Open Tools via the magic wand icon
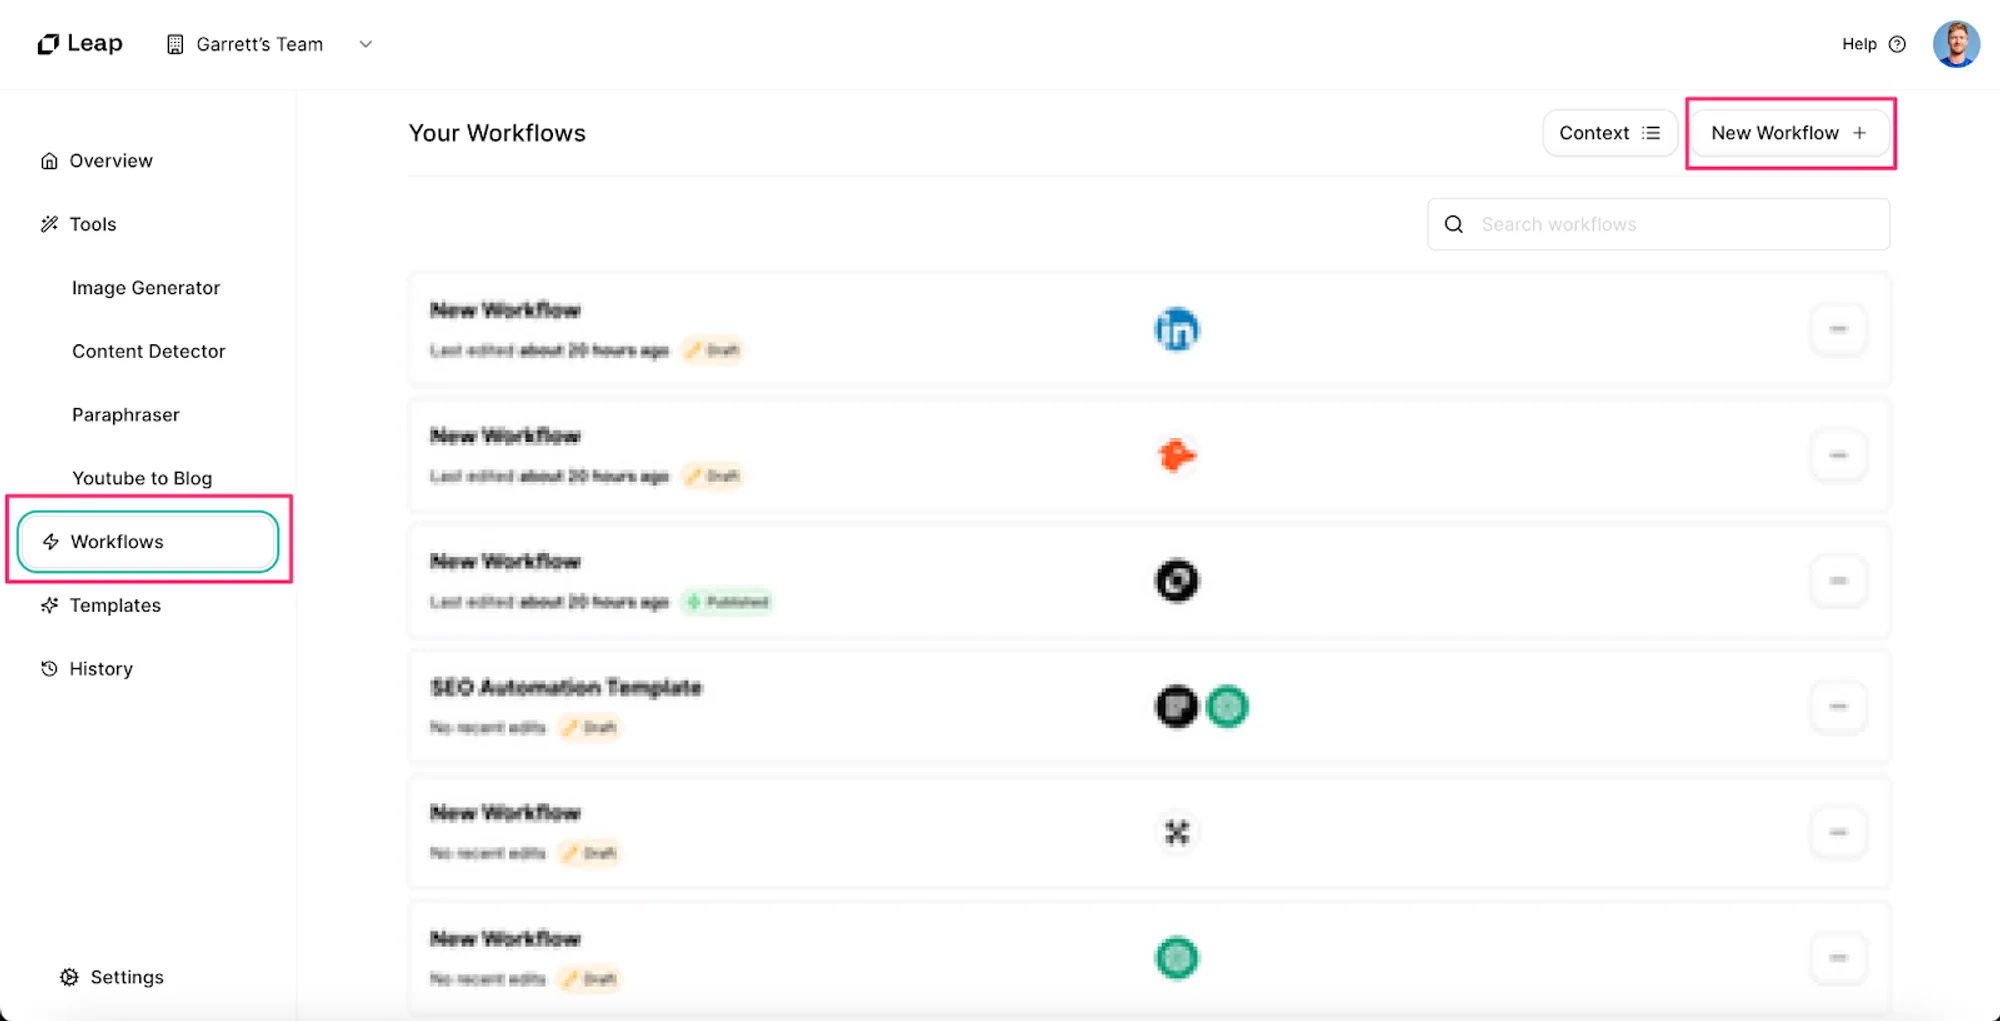The image size is (2000, 1021). 49,224
